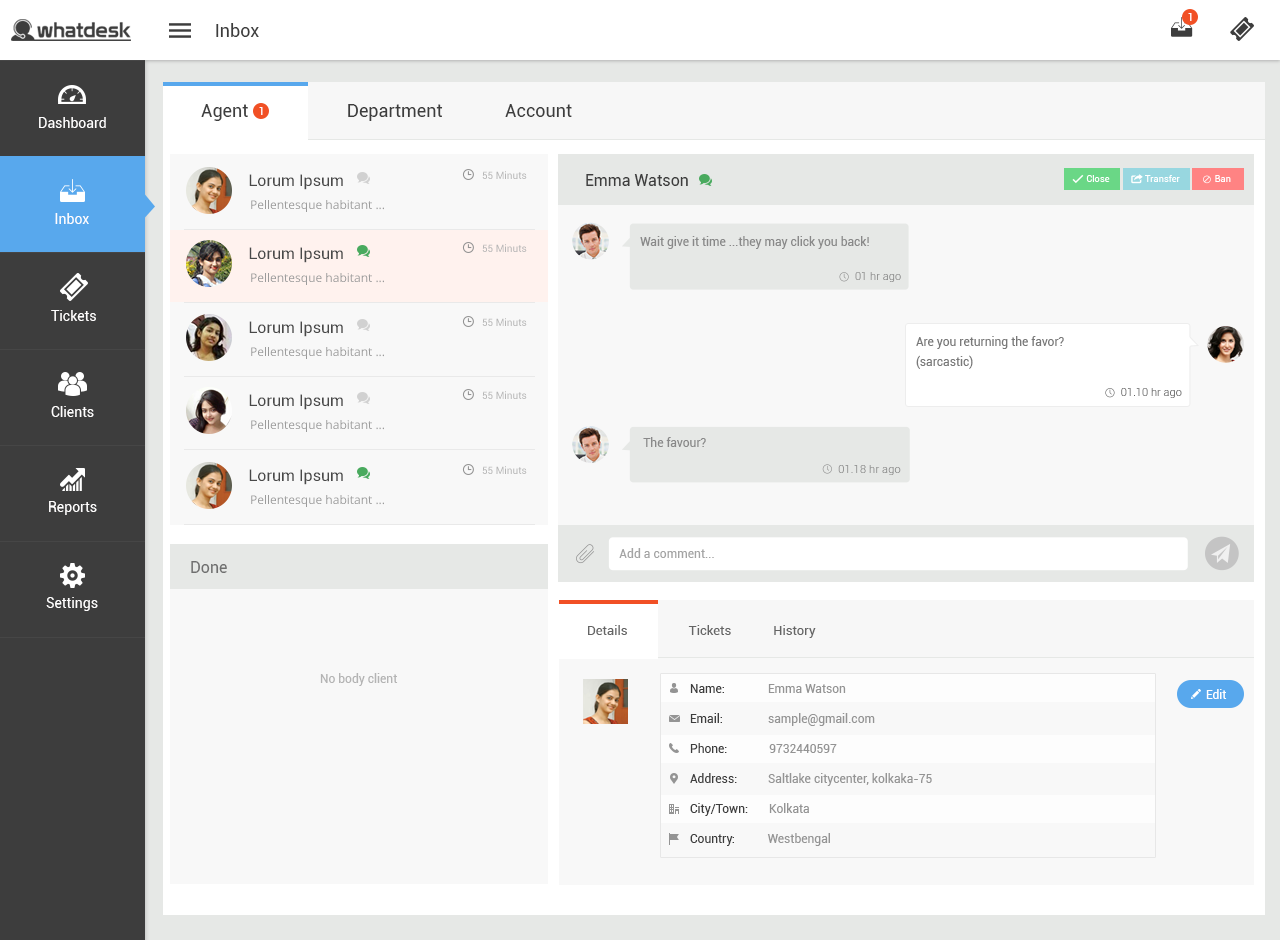
Task: Open the Clients section
Action: [x=72, y=397]
